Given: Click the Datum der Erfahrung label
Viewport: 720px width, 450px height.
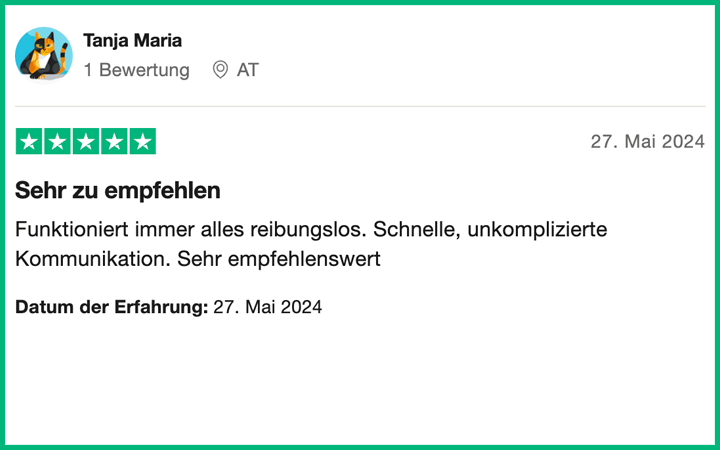Looking at the screenshot, I should (x=112, y=307).
